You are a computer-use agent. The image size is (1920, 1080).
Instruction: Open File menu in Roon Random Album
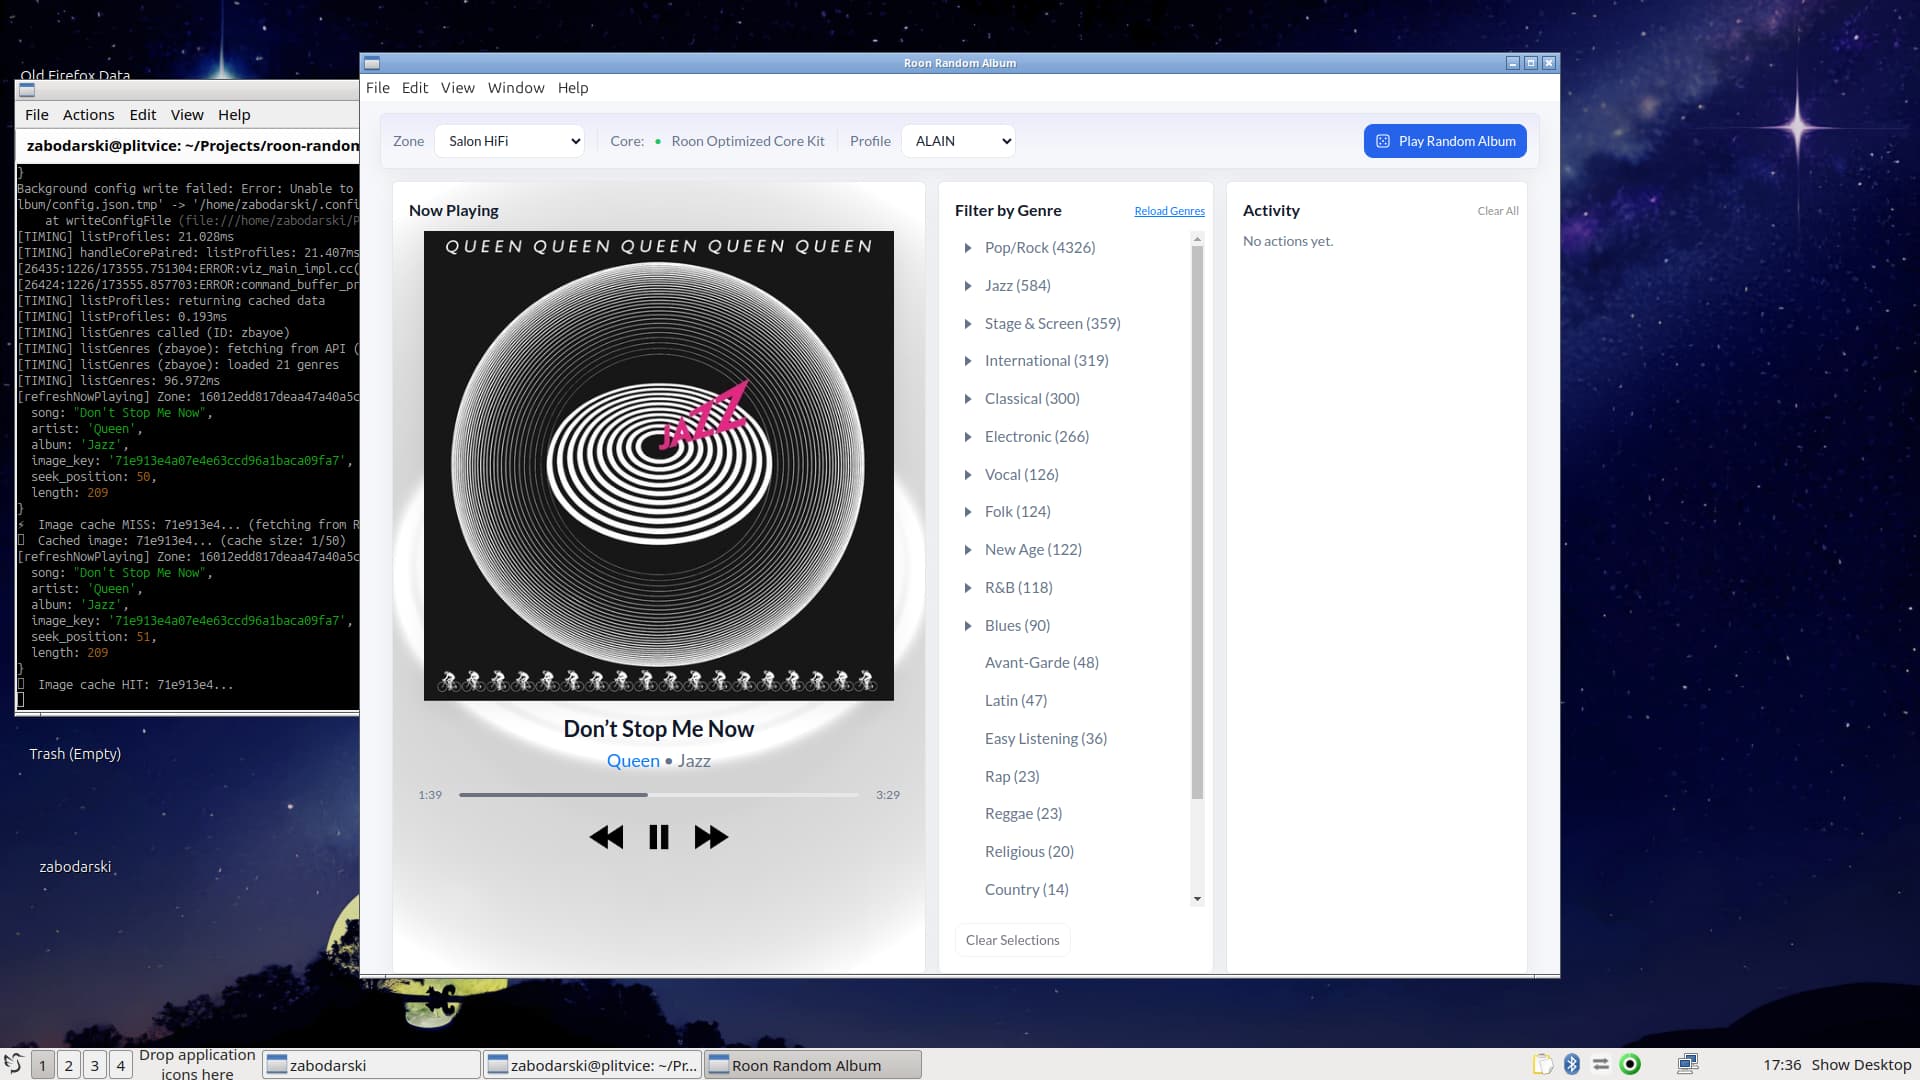[378, 88]
